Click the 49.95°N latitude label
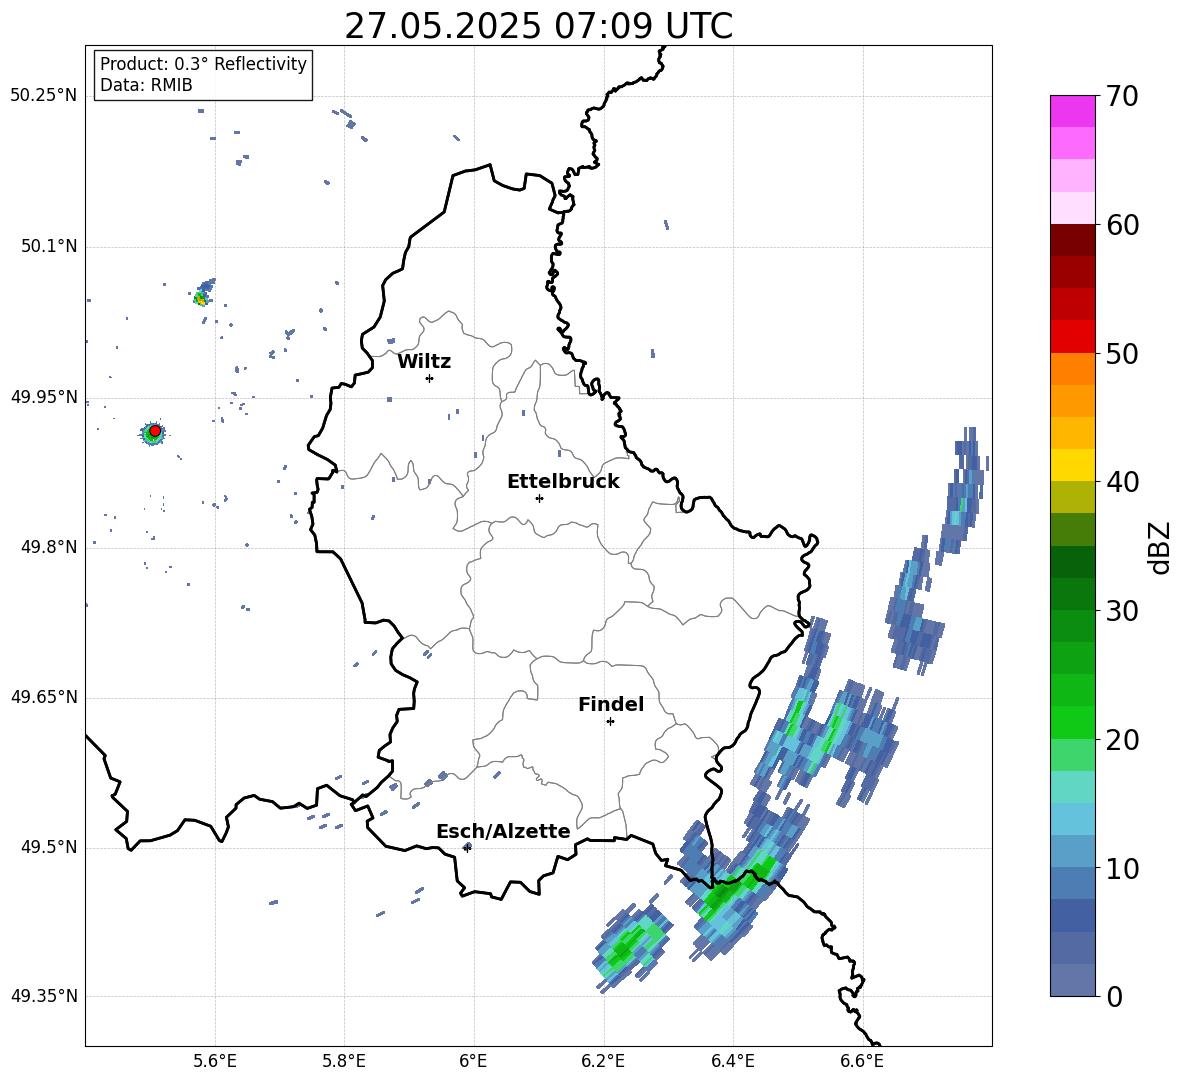Screen dimensions: 1184x1081 [x=44, y=397]
